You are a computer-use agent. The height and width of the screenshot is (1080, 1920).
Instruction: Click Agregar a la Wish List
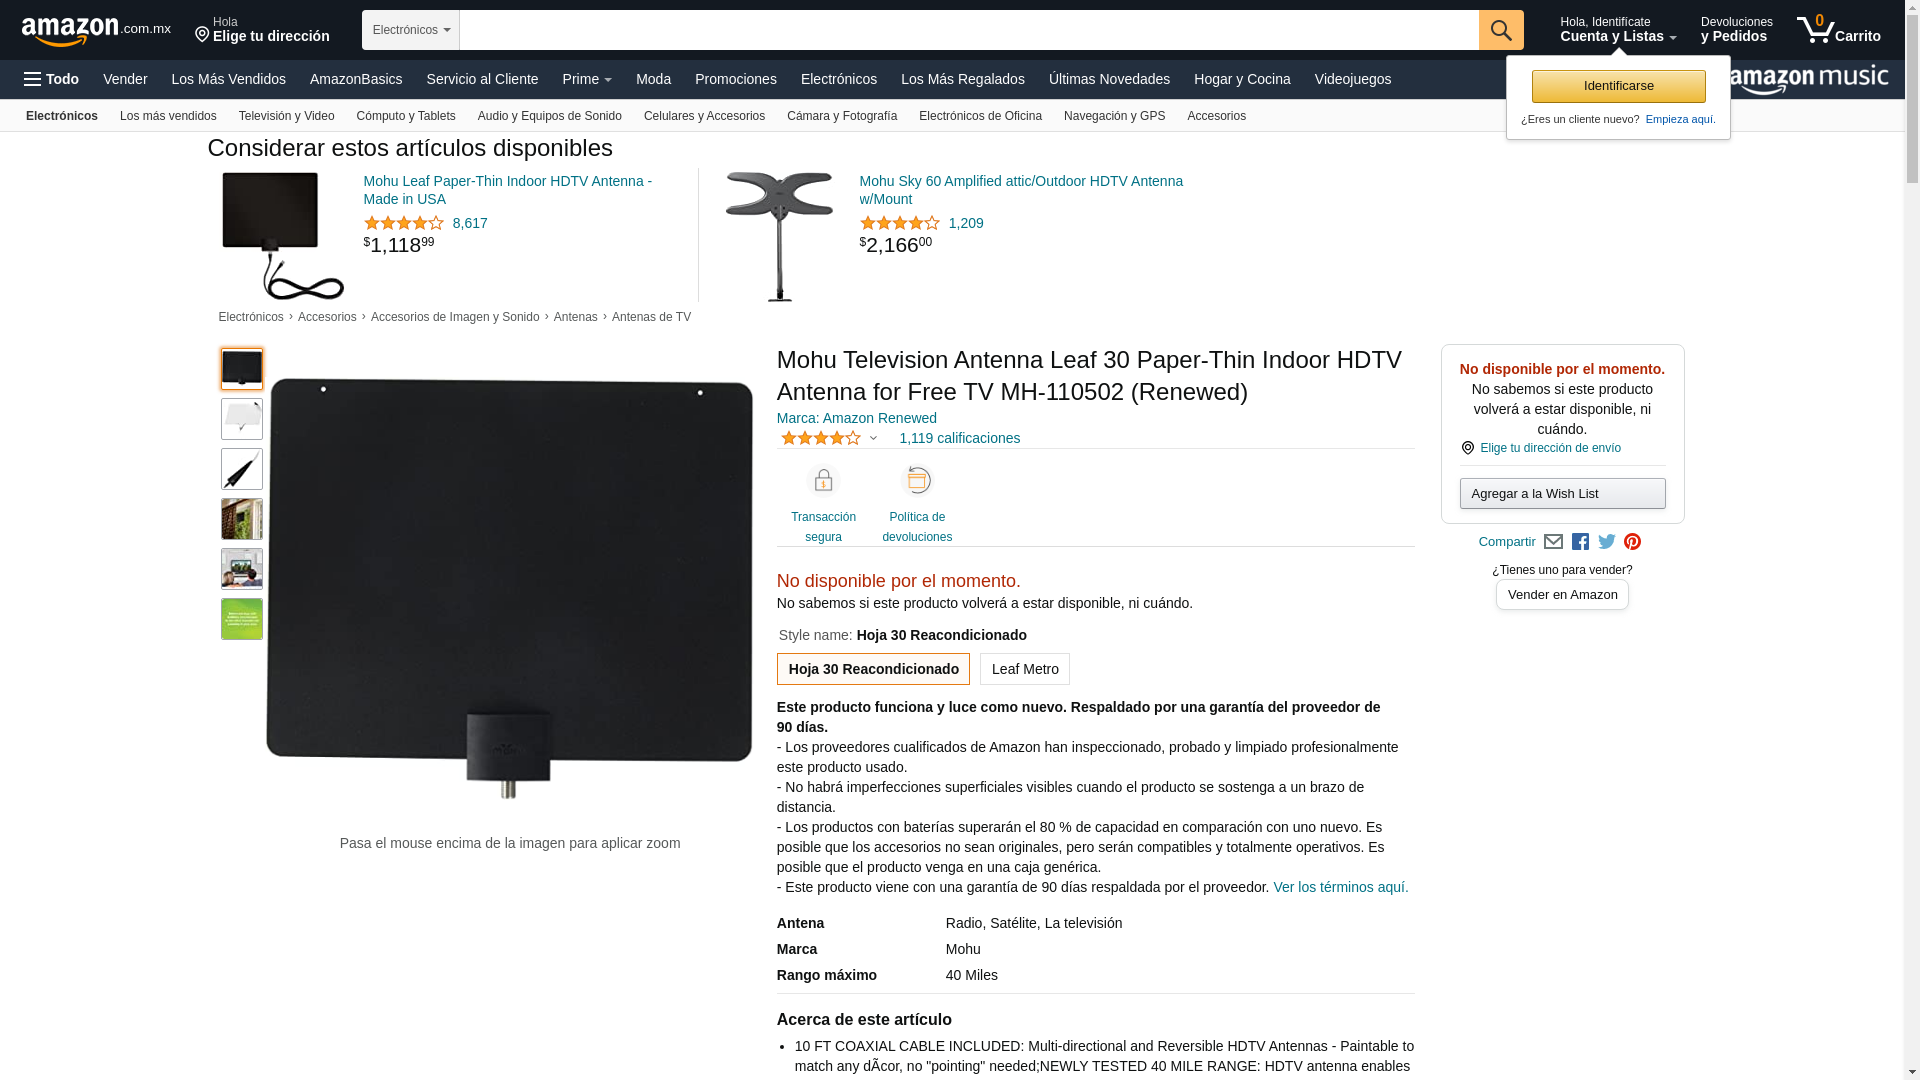coord(1562,493)
